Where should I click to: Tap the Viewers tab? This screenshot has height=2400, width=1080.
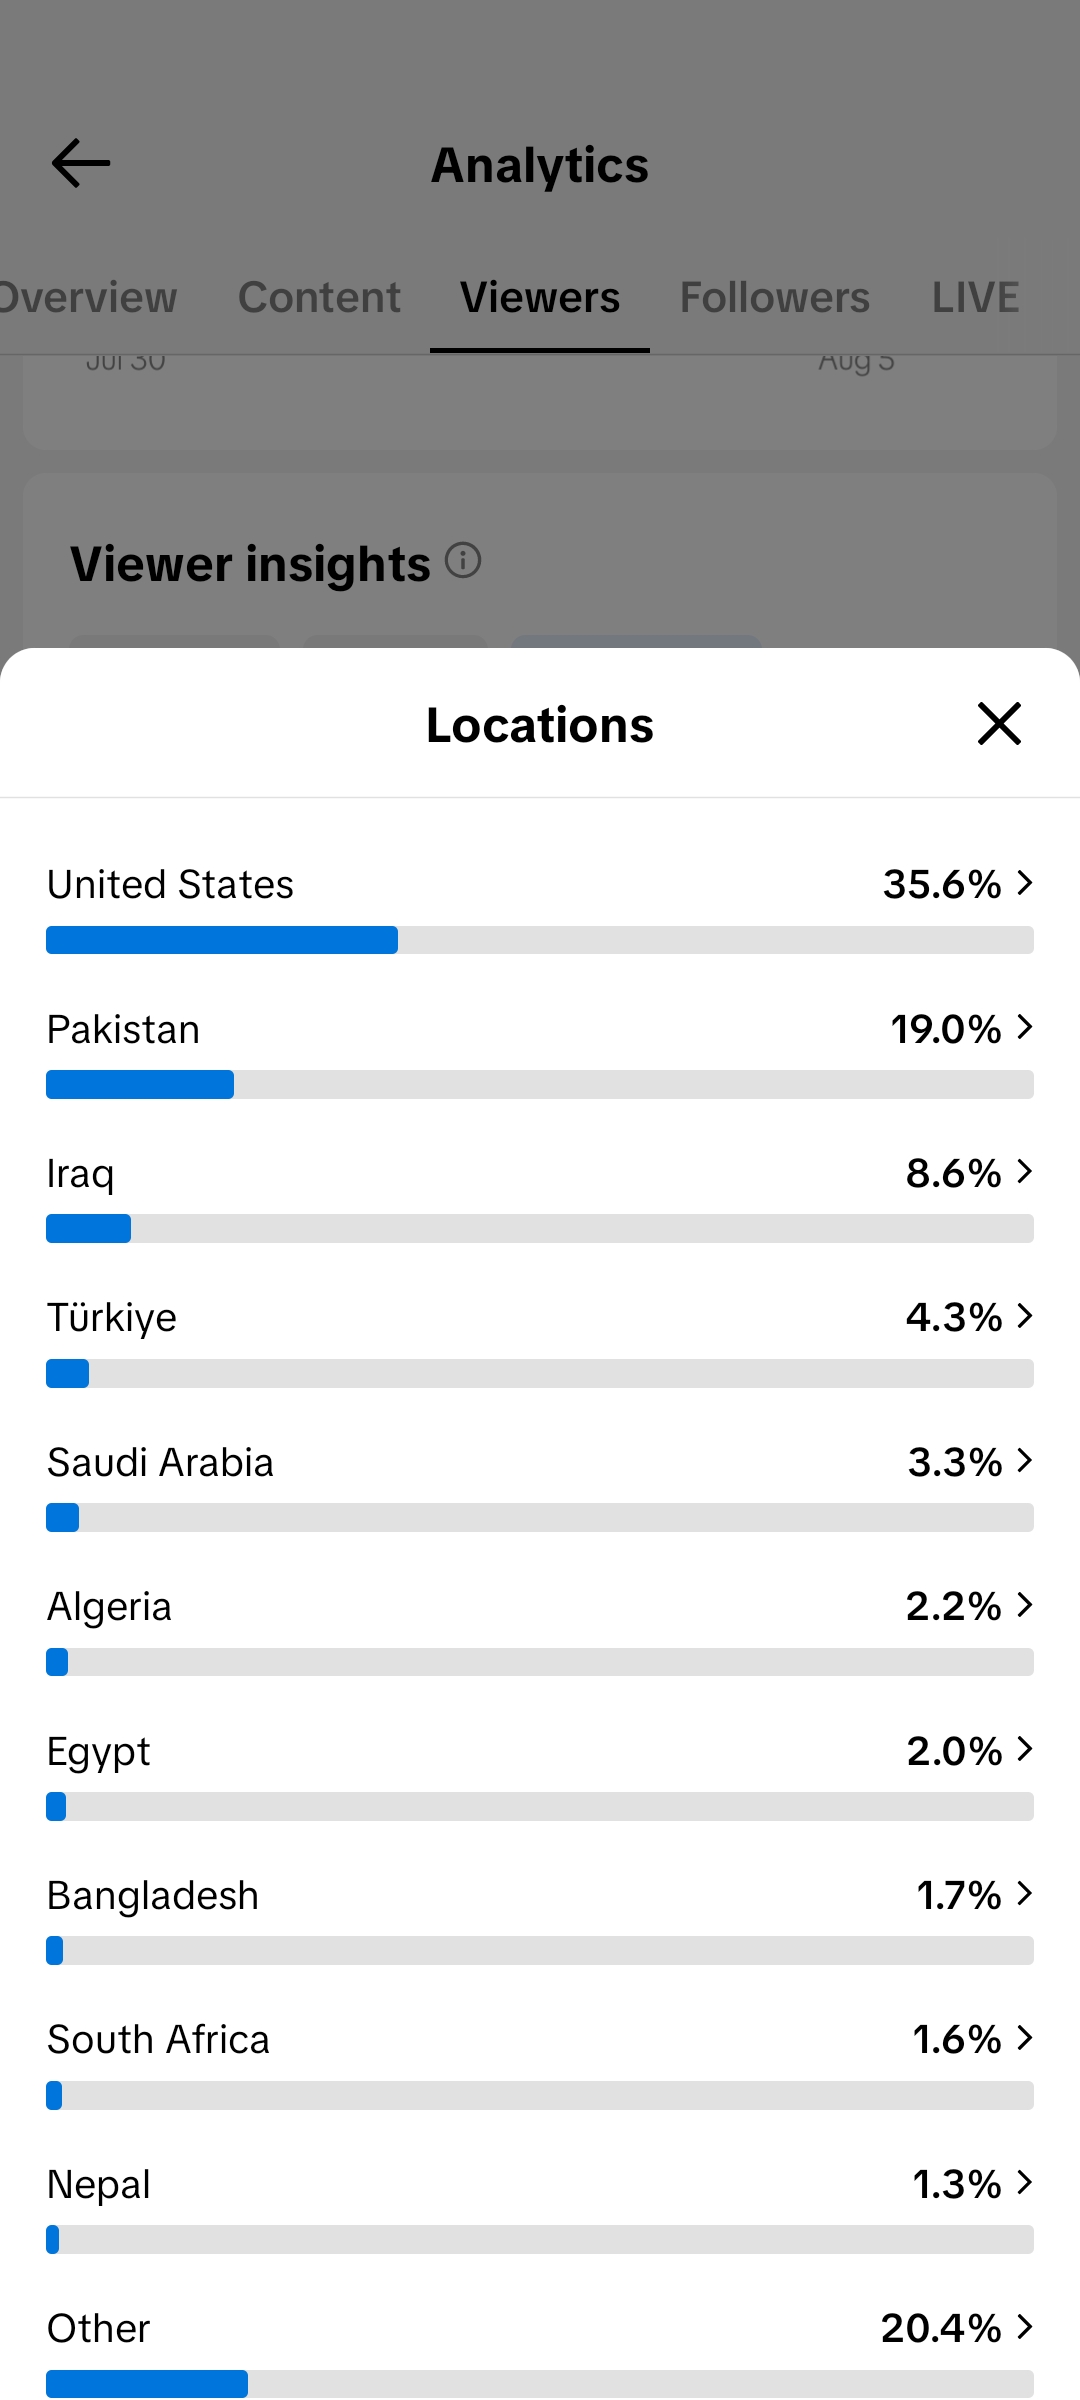coord(540,298)
